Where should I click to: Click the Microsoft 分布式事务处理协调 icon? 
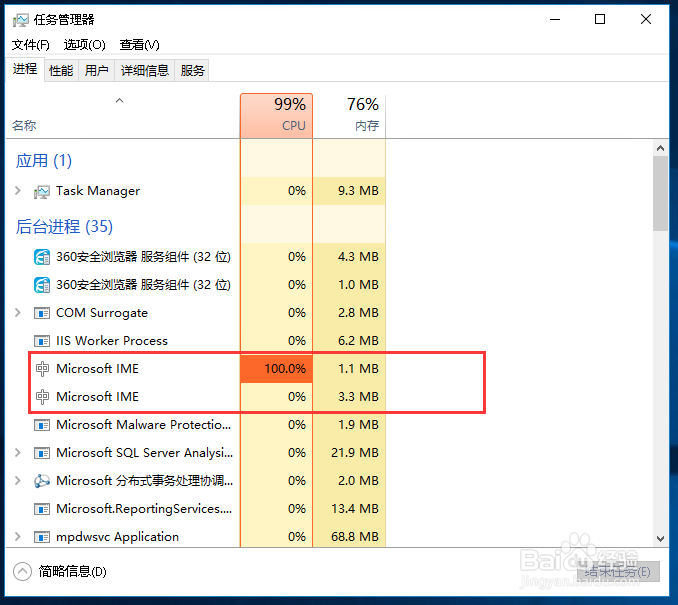coord(42,481)
